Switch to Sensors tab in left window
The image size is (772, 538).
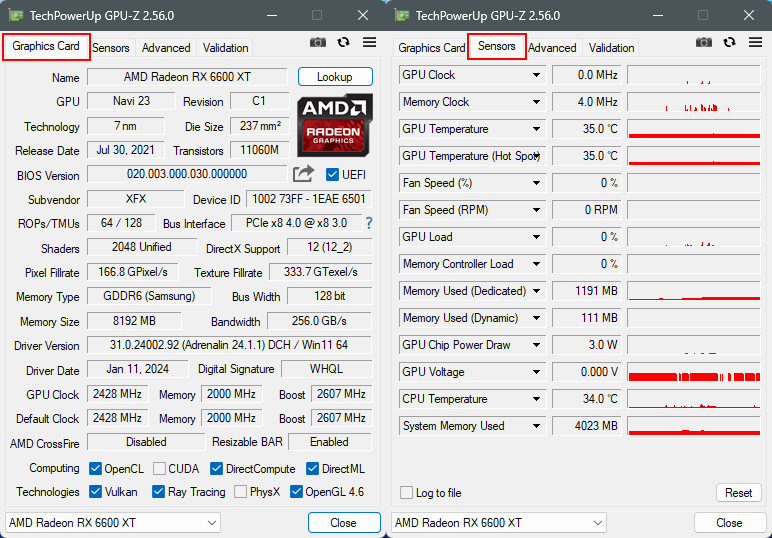pos(111,48)
